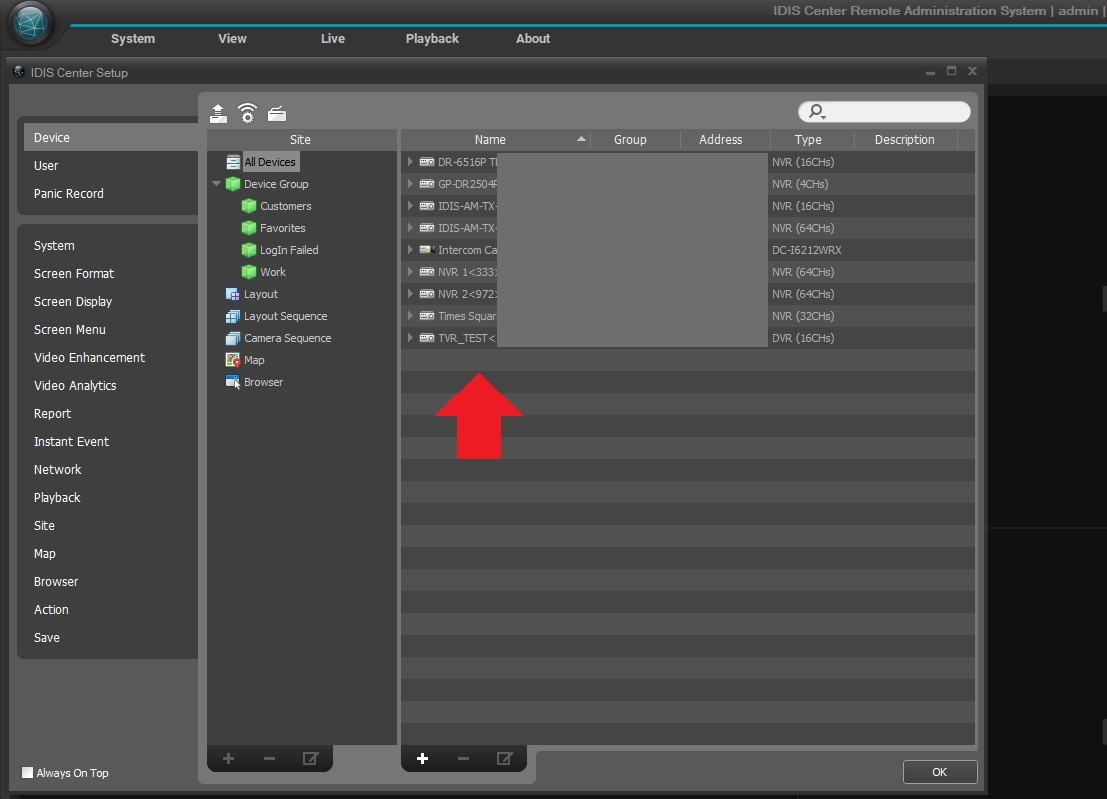Open the System menu in top bar

[133, 39]
